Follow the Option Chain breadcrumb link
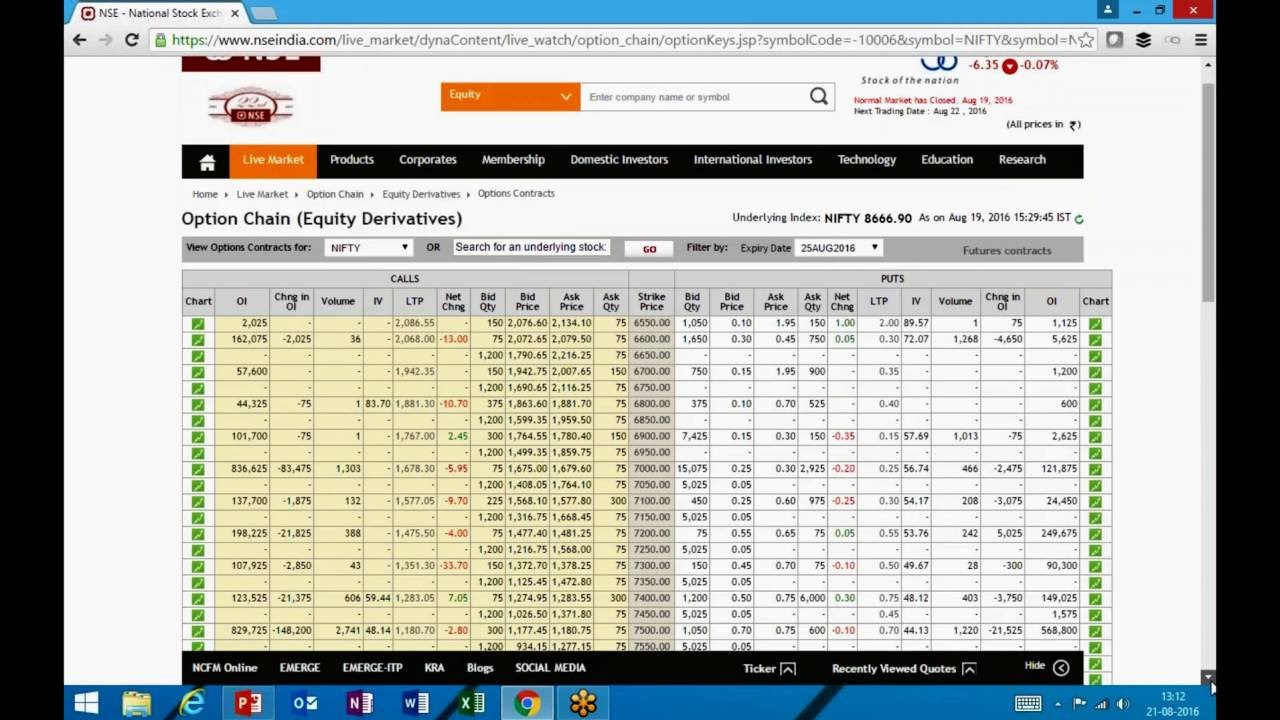The image size is (1280, 720). [335, 194]
